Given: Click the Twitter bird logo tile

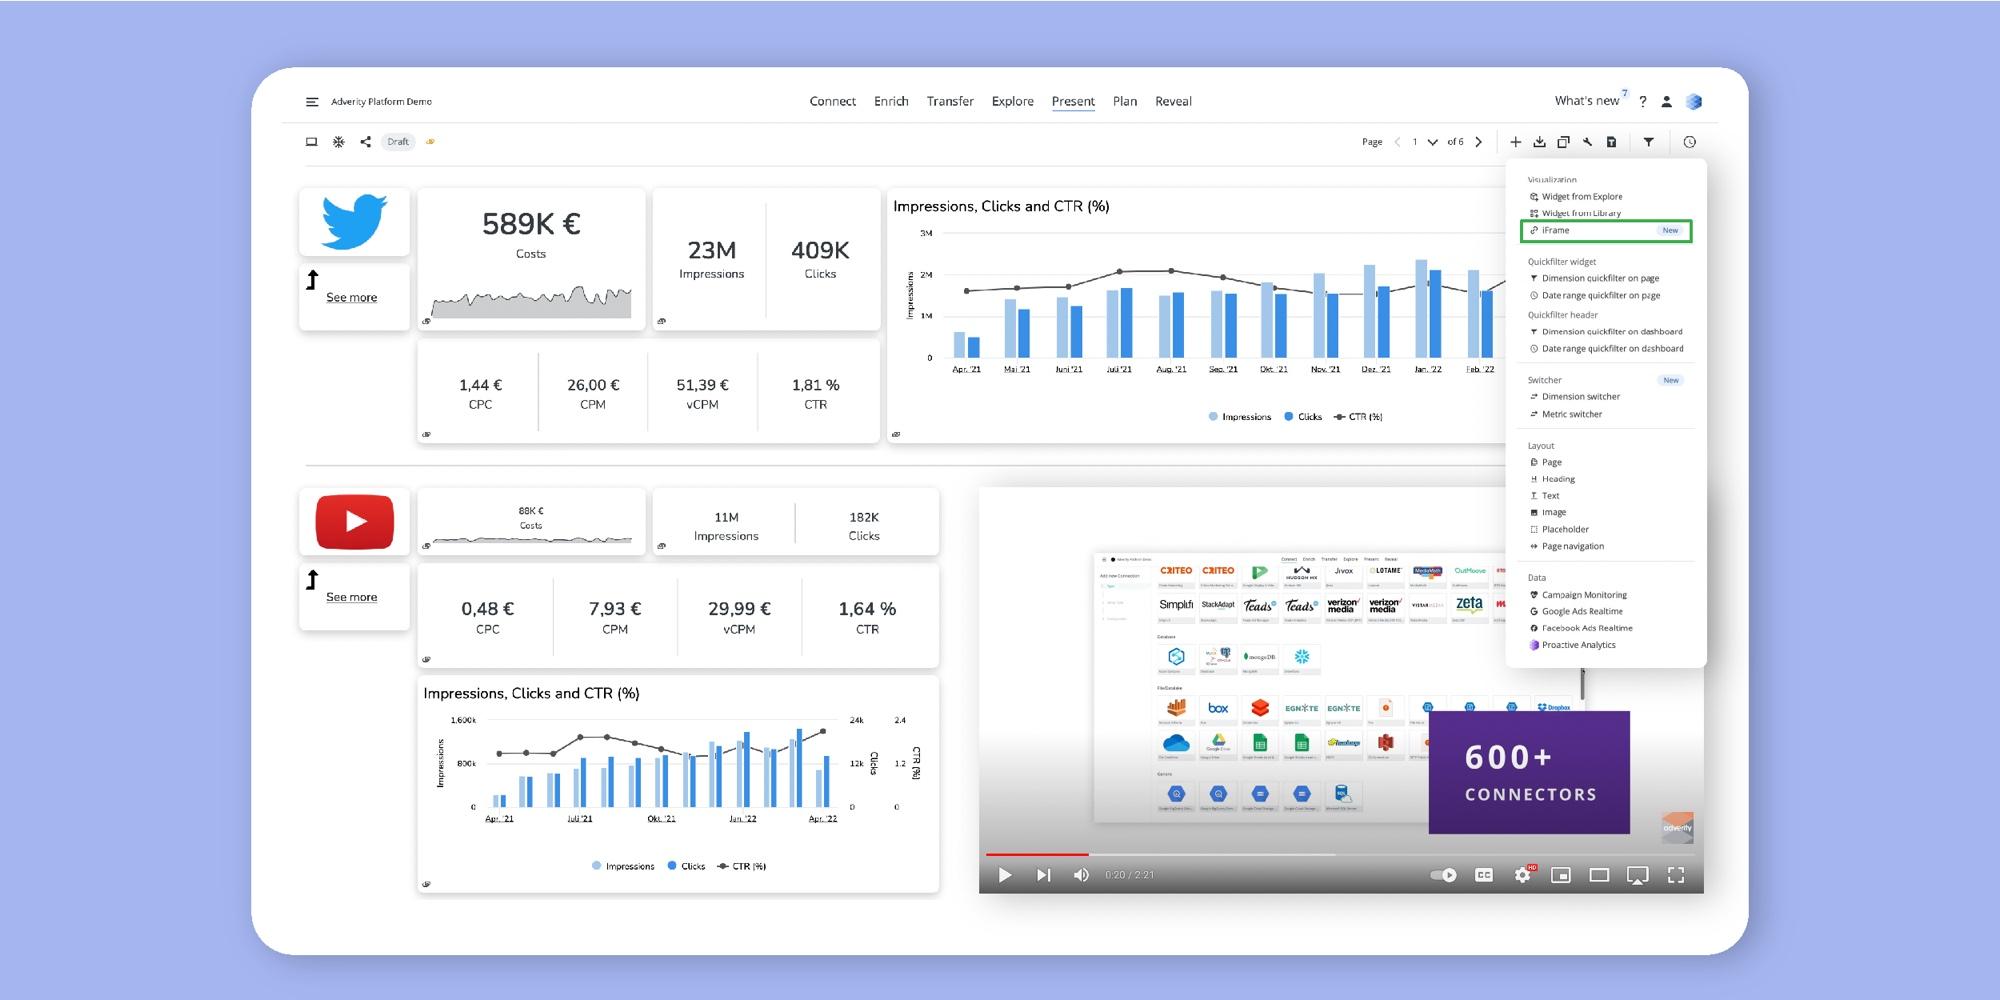Looking at the screenshot, I should (x=354, y=221).
